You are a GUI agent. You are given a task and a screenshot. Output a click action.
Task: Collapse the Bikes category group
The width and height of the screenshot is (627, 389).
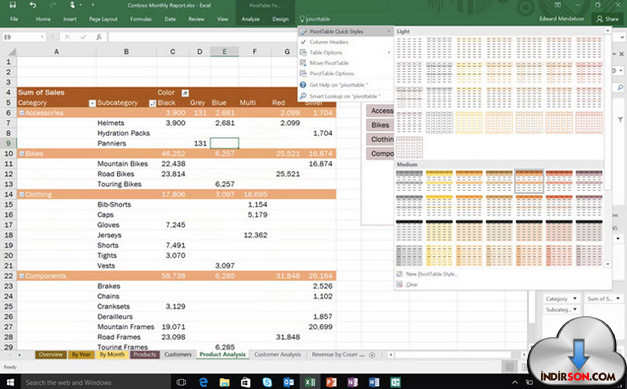click(22, 154)
